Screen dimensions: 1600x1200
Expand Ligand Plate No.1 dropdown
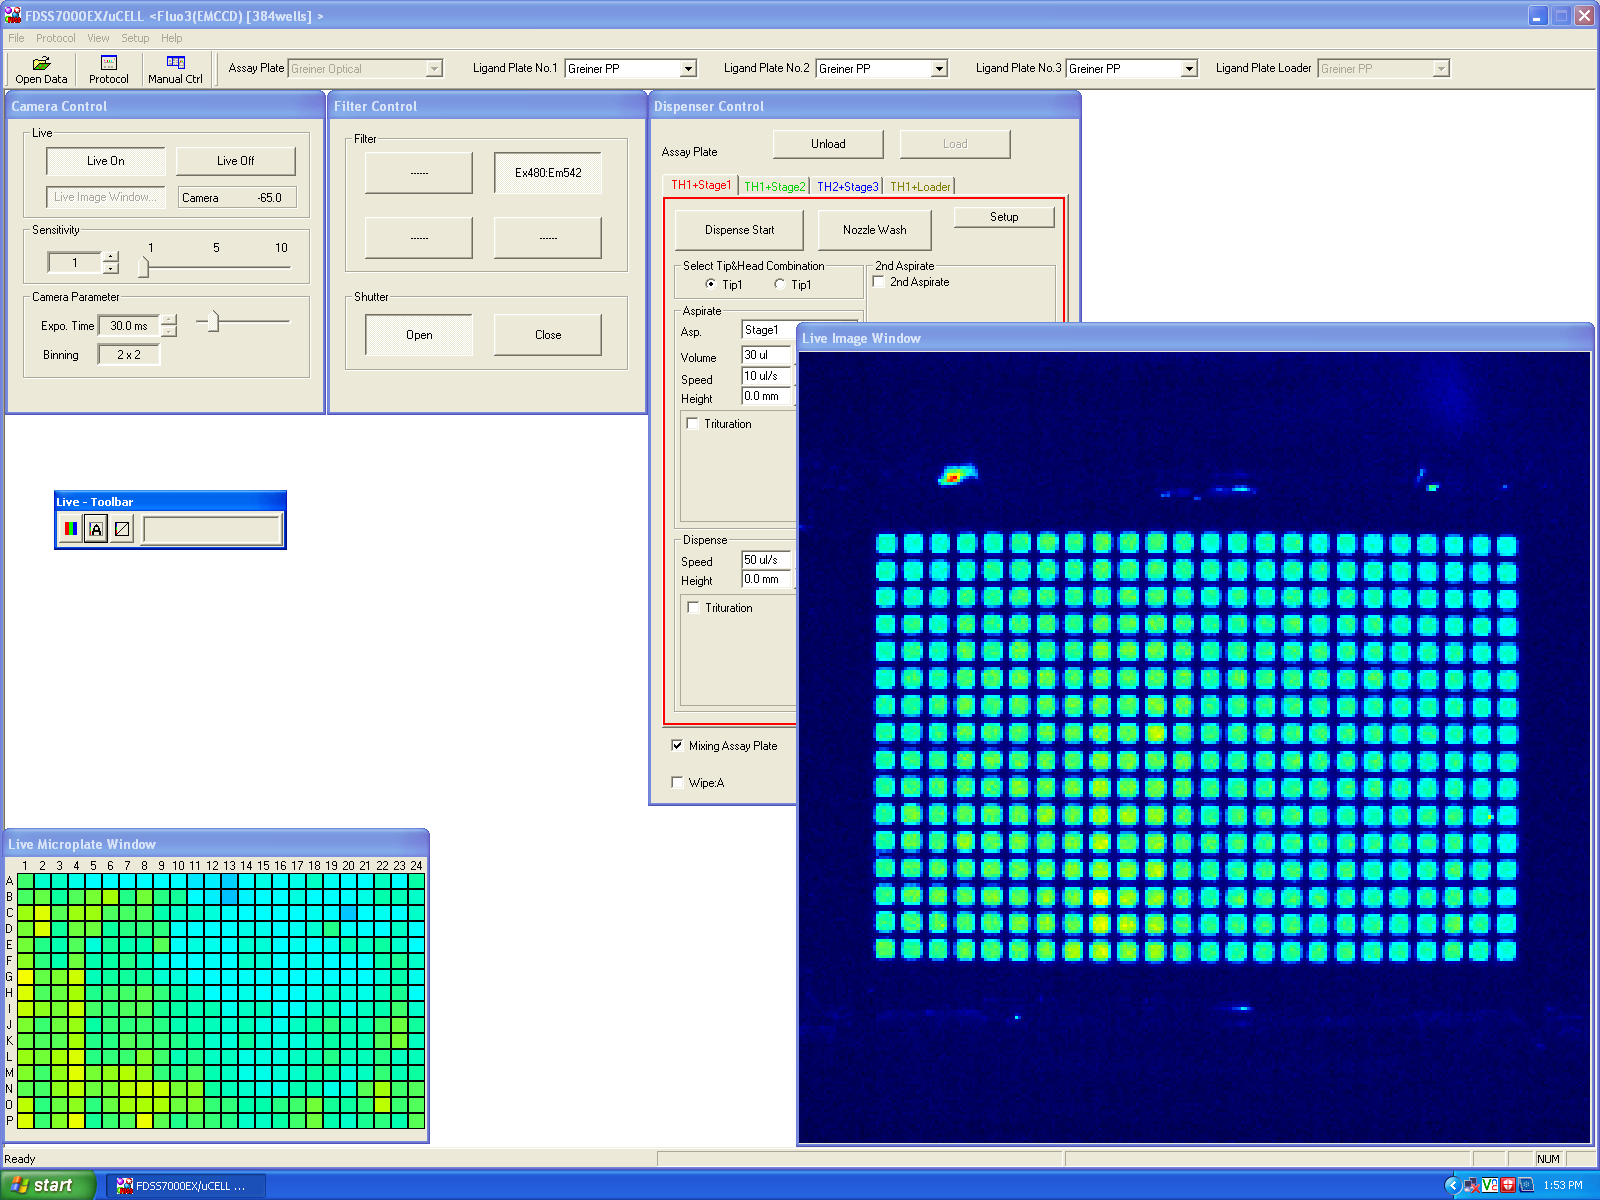(688, 69)
